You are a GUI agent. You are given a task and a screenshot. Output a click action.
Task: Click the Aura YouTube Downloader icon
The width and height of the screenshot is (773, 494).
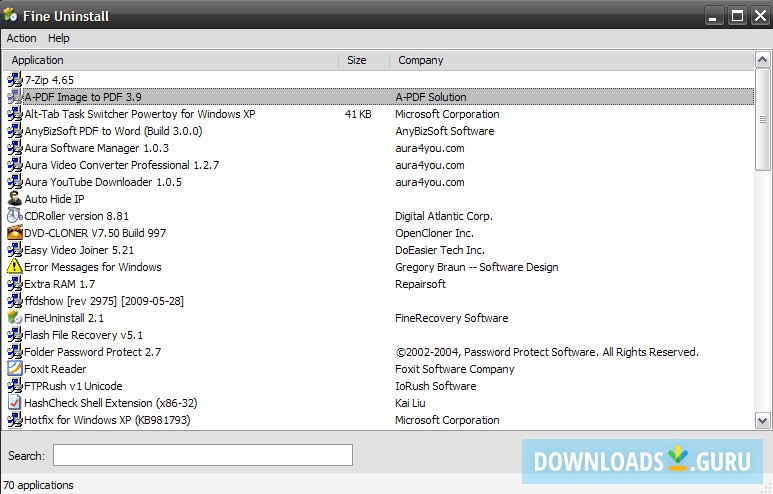[x=15, y=182]
